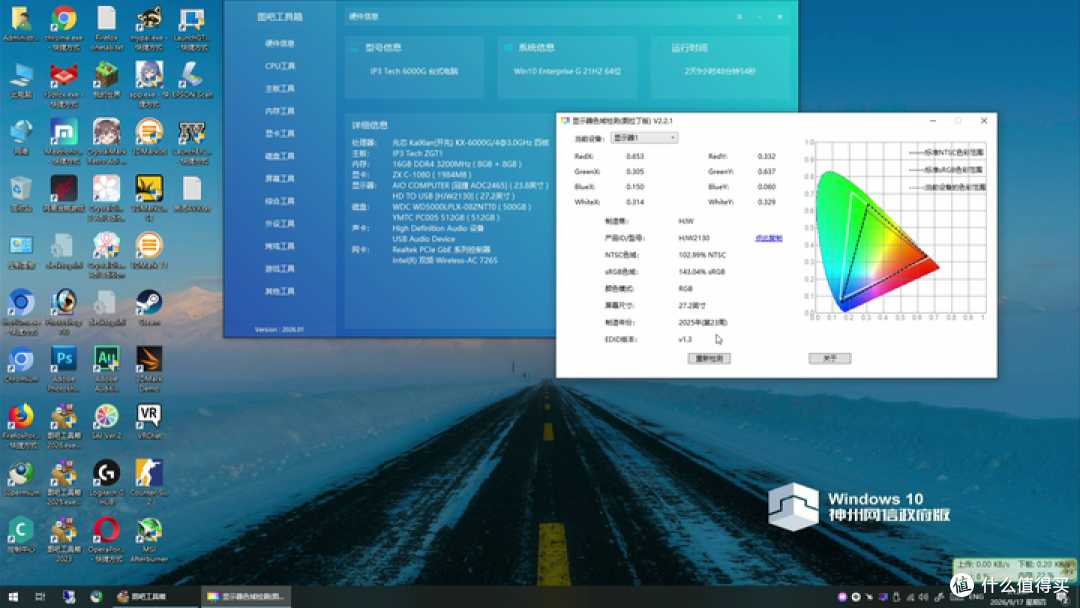Open the Administrator folder icon
Screen dimensions: 1080x608
[21, 24]
